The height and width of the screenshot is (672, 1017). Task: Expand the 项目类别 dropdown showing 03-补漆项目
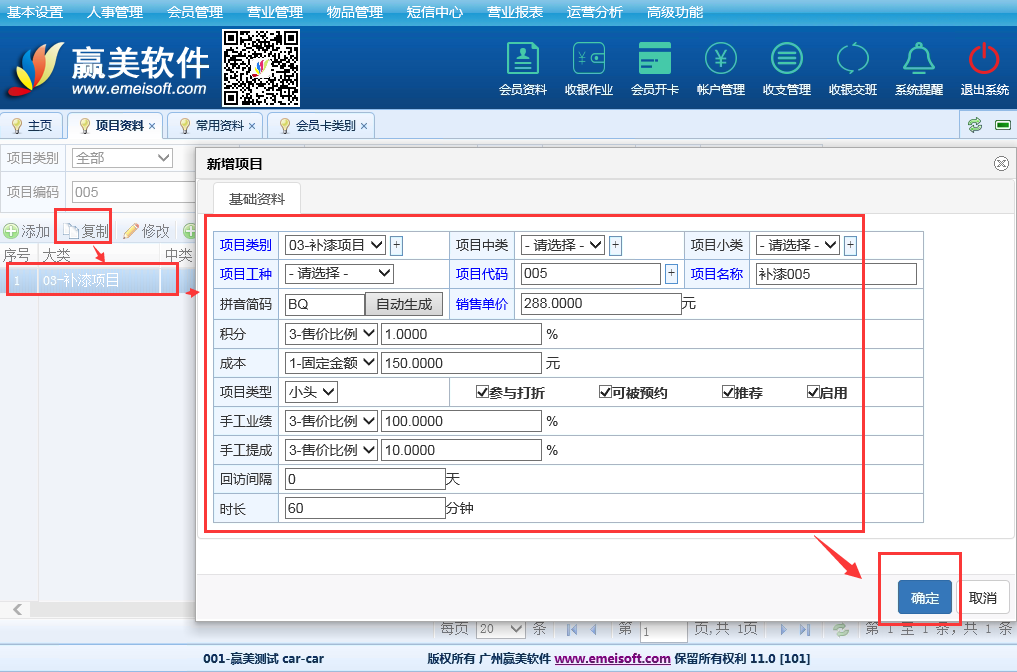coord(335,245)
